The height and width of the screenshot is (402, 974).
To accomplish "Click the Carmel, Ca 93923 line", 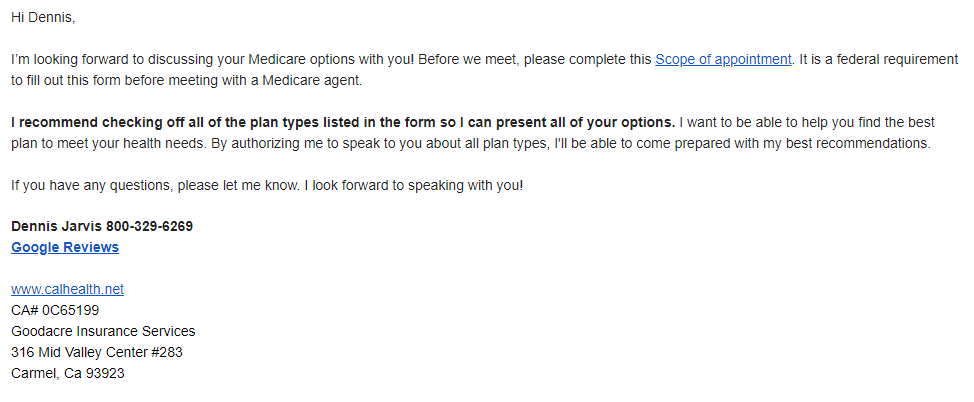I will (68, 373).
